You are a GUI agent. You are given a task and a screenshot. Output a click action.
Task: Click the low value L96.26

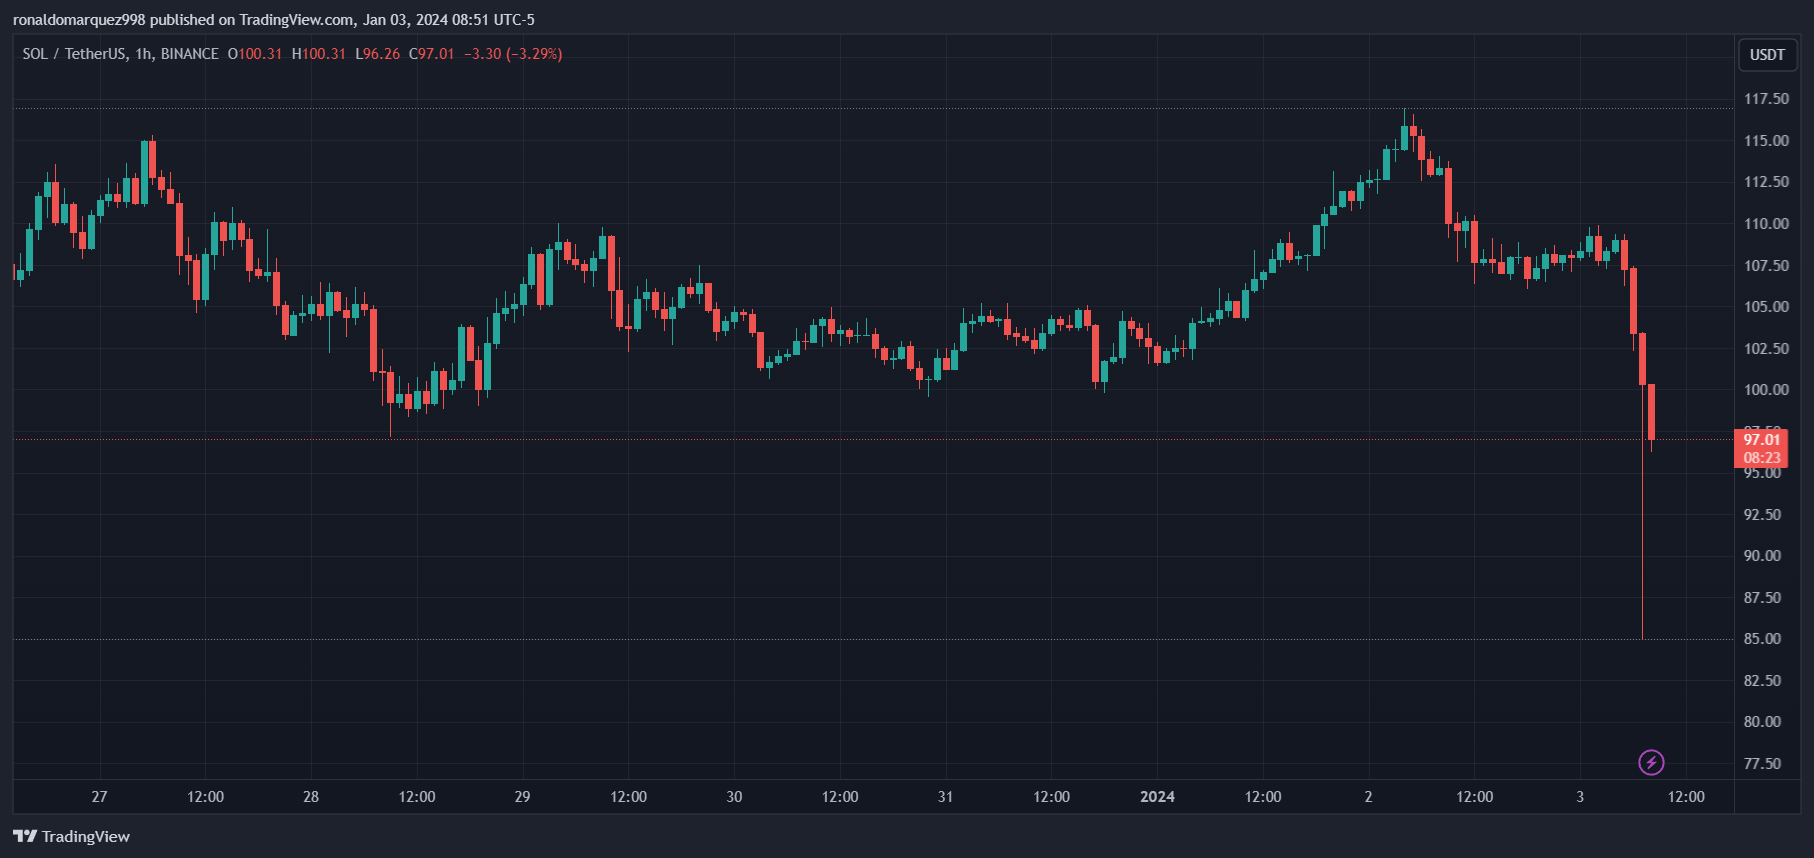pos(377,54)
